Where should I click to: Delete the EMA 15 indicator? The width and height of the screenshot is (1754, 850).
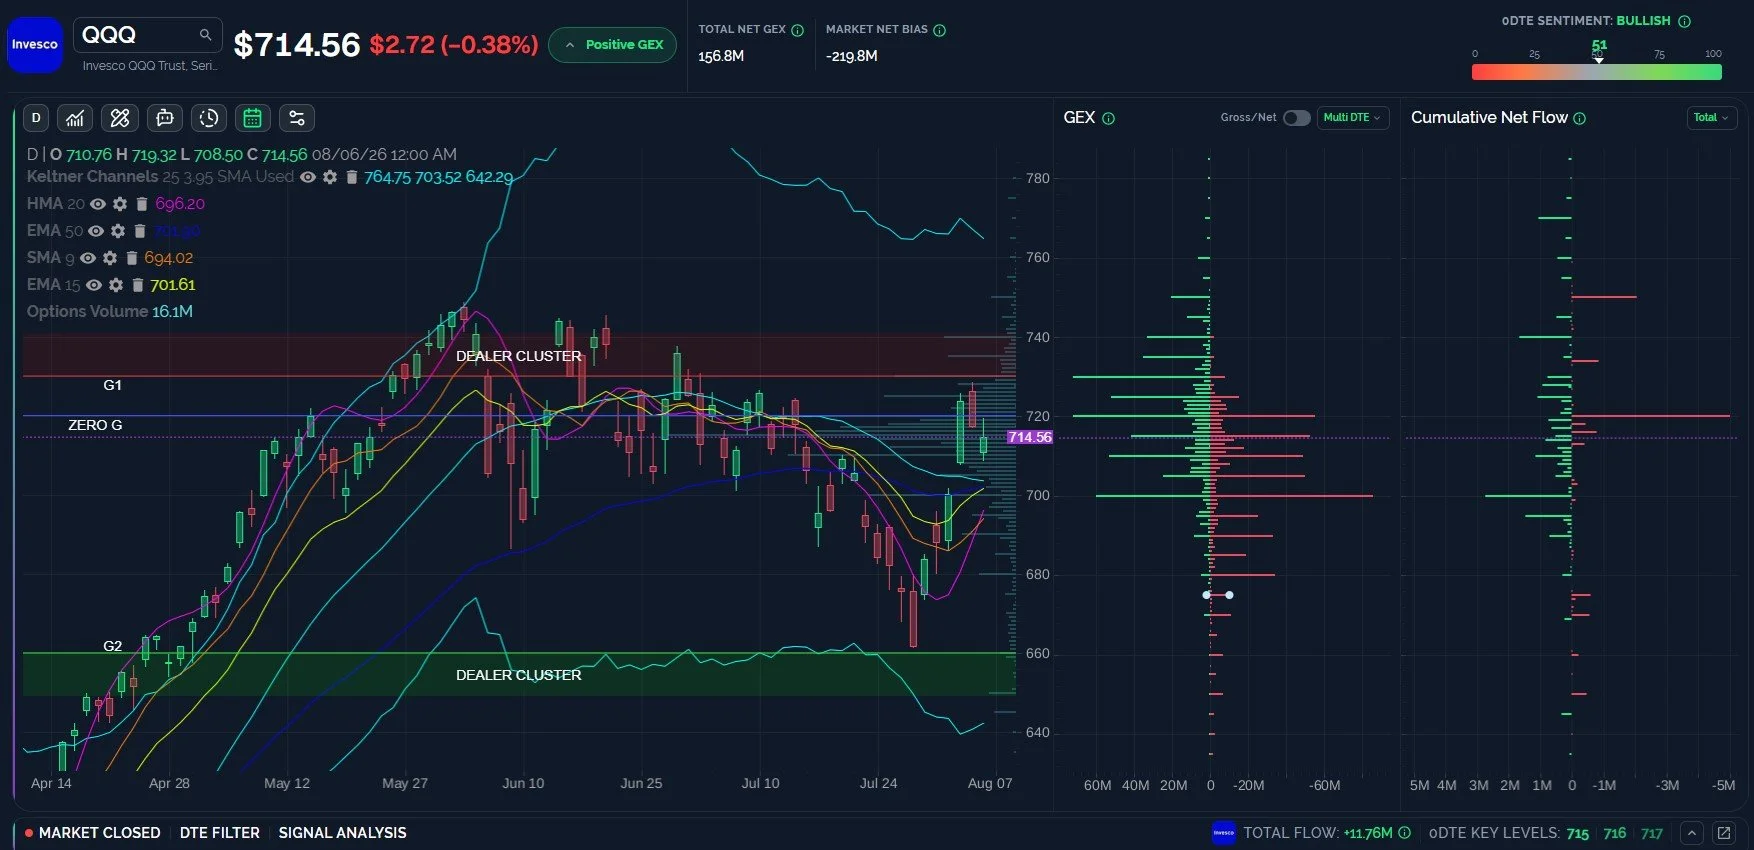pos(138,285)
